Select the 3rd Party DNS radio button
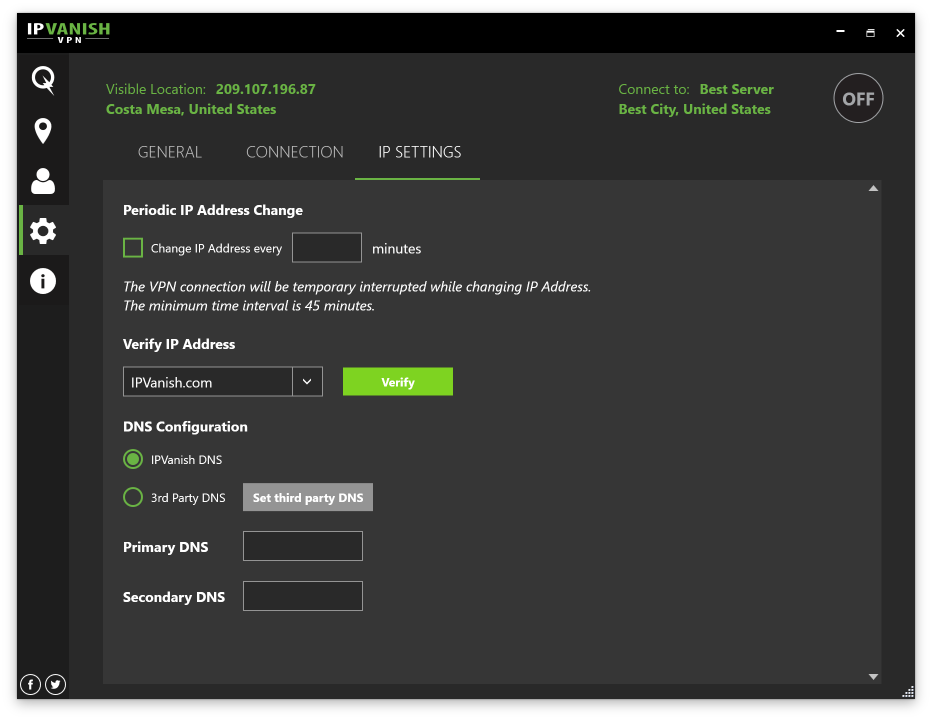 (133, 497)
